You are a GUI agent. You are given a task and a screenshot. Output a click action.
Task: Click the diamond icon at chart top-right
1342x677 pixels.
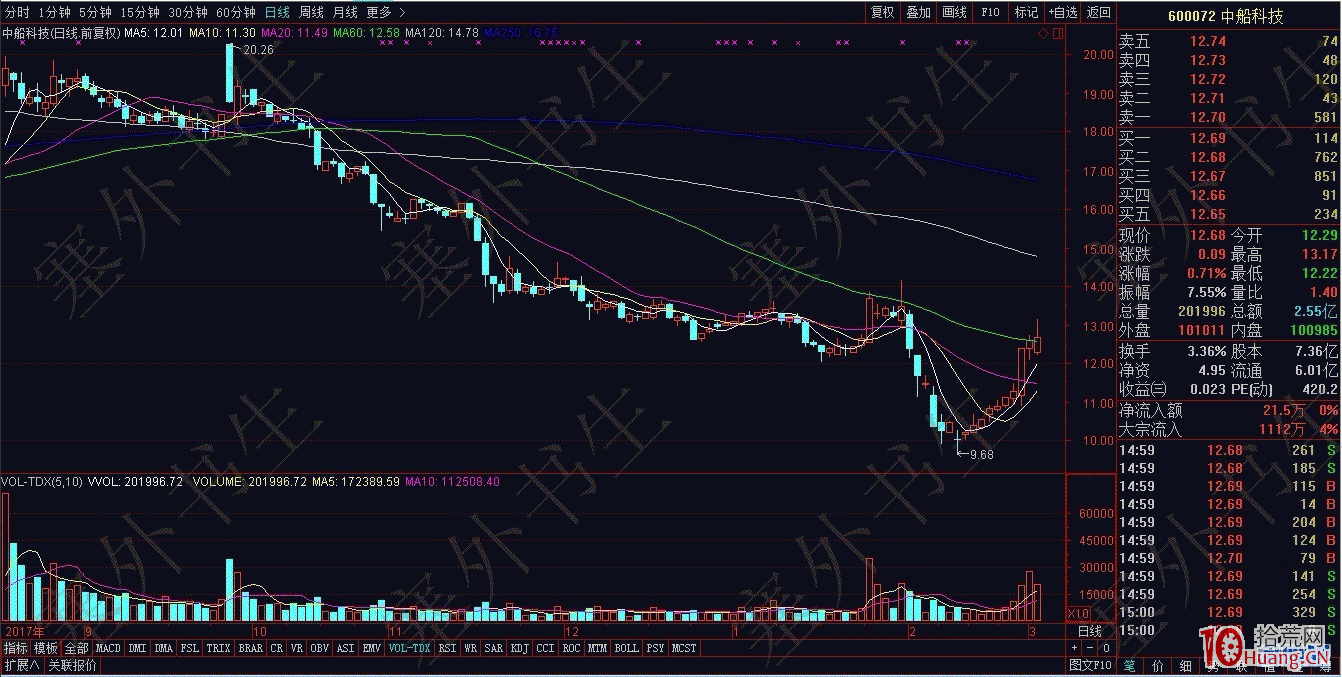pos(1044,33)
